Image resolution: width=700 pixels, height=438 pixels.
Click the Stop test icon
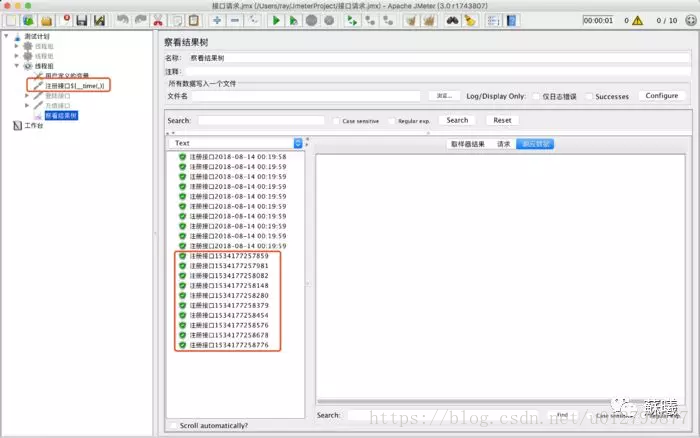(312, 21)
